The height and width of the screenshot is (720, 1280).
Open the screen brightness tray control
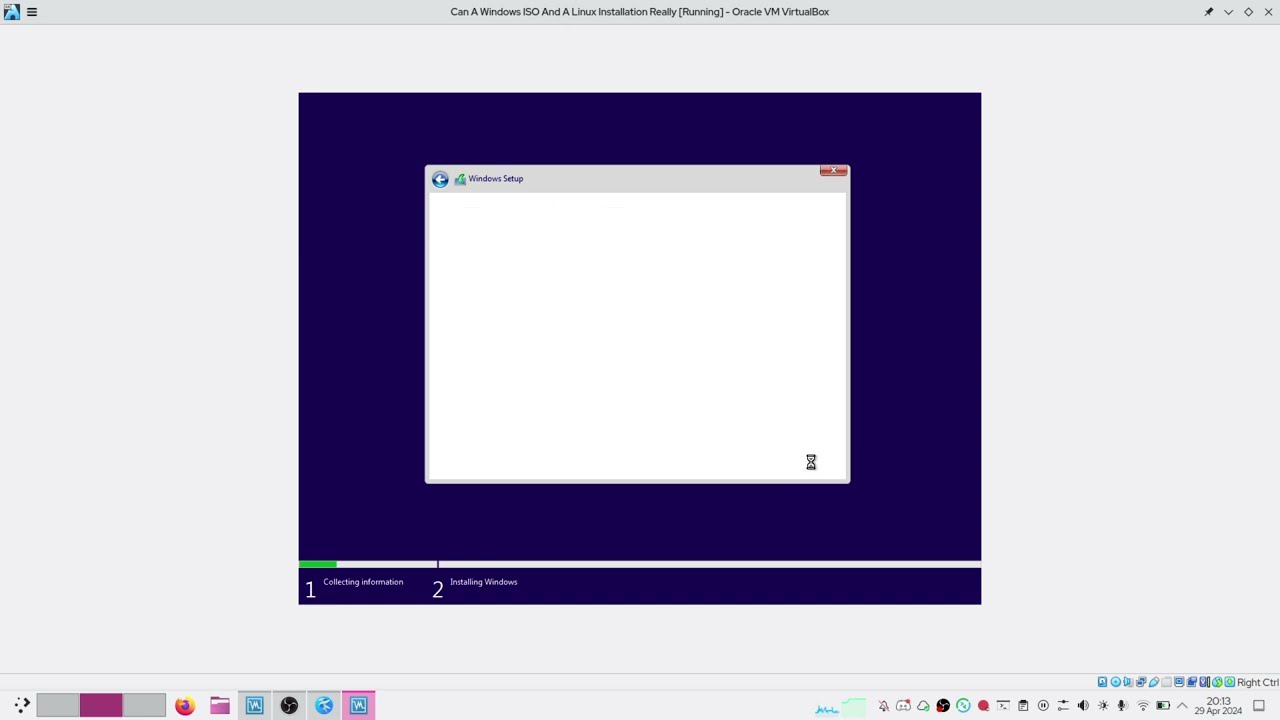pyautogui.click(x=1103, y=706)
